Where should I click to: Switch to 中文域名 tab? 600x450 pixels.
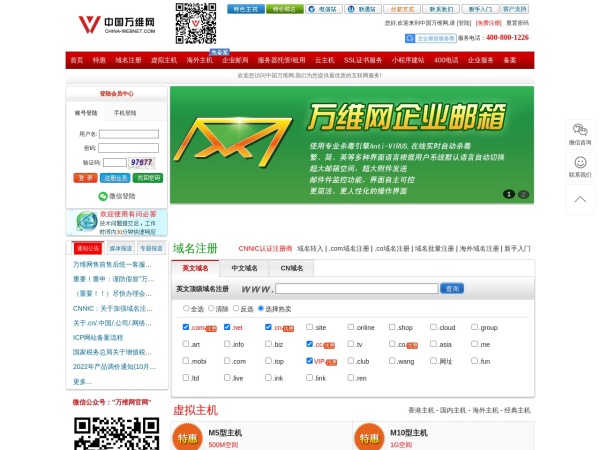coord(245,268)
